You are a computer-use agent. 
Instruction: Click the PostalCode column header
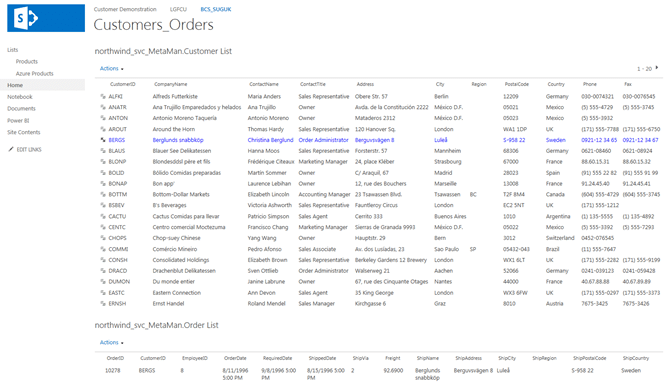[517, 84]
